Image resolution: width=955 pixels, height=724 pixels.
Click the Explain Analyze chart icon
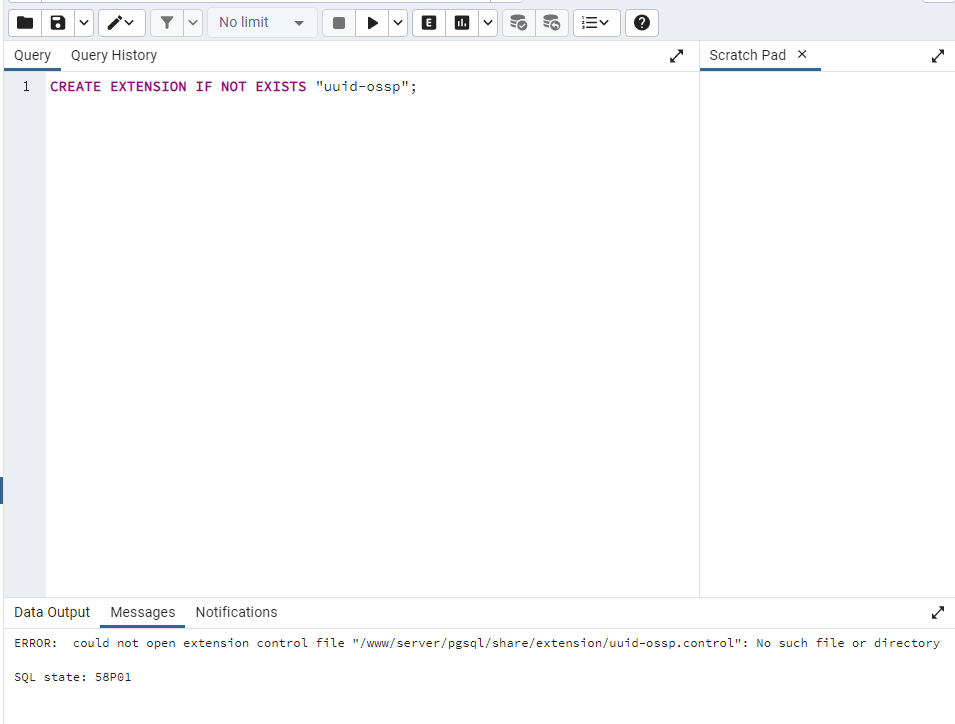point(462,23)
